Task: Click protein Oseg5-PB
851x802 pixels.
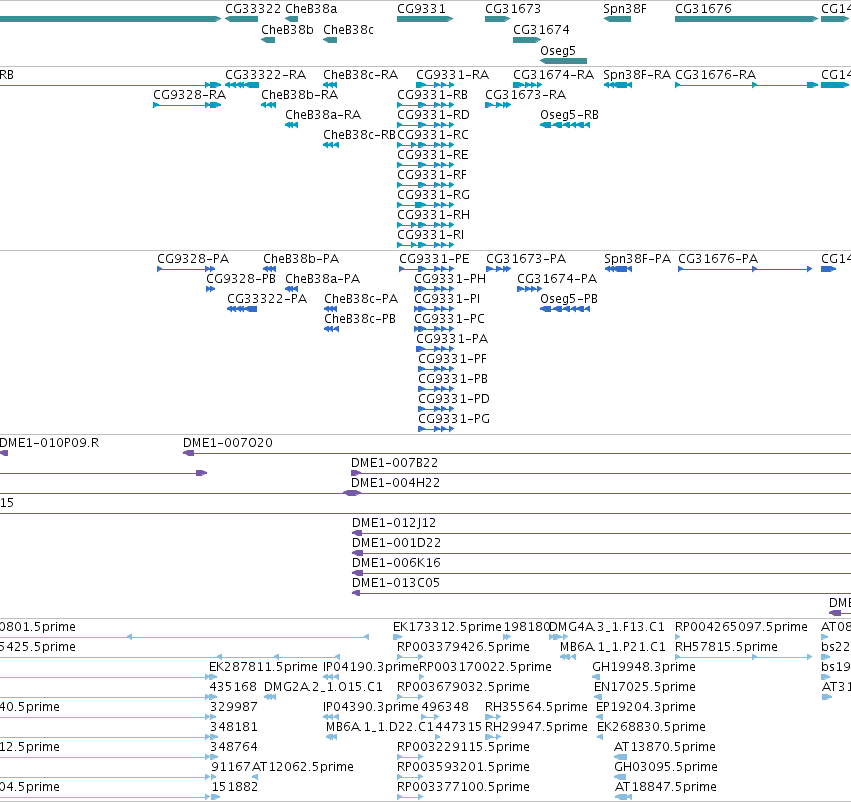Action: point(569,300)
